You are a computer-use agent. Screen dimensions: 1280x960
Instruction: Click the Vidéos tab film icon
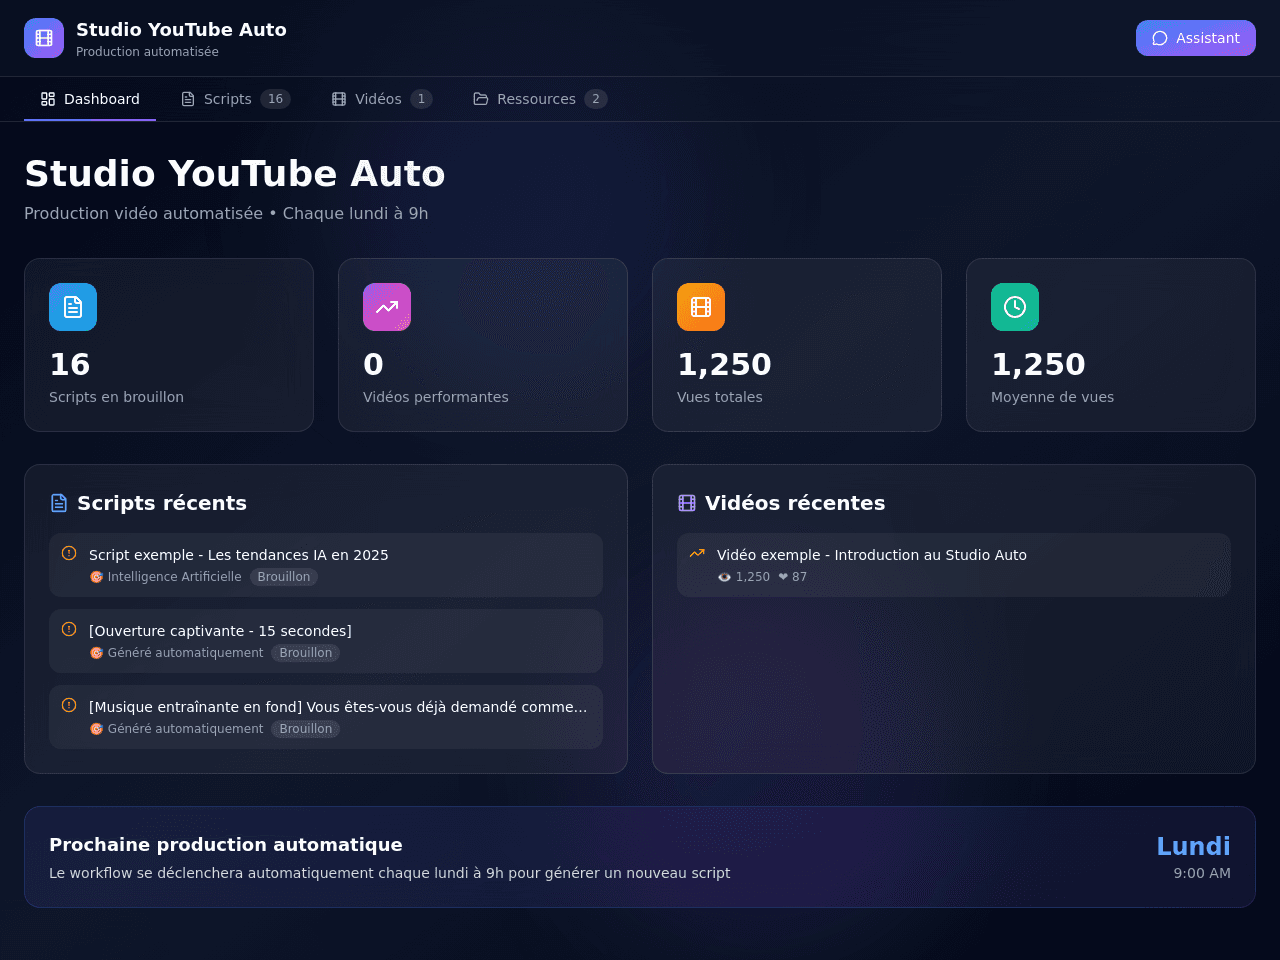tap(339, 99)
